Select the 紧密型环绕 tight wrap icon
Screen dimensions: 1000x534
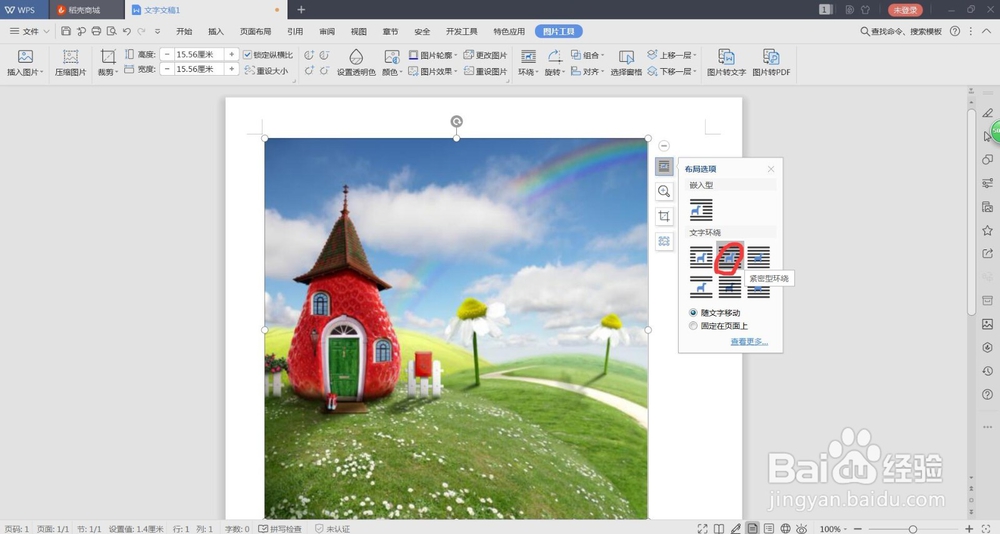(730, 257)
